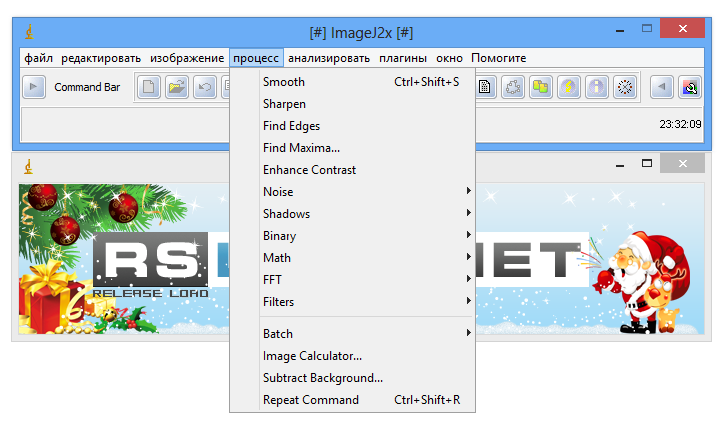Image resolution: width=723 pixels, height=429 pixels.
Task: Click the Command Bar label
Action: pyautogui.click(x=87, y=87)
